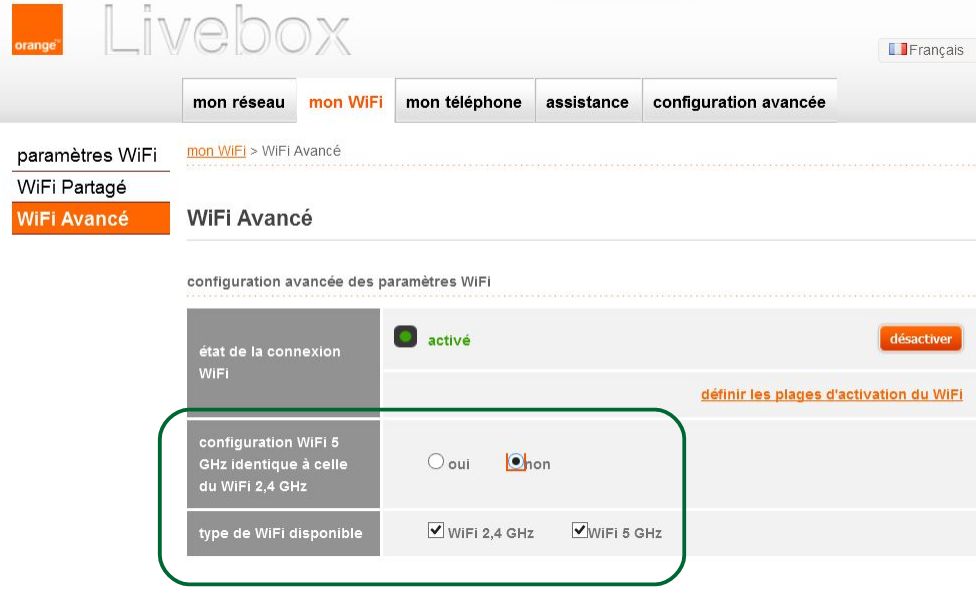Select 'WiFi Partagé' in sidebar
The height and width of the screenshot is (595, 976).
[91, 187]
